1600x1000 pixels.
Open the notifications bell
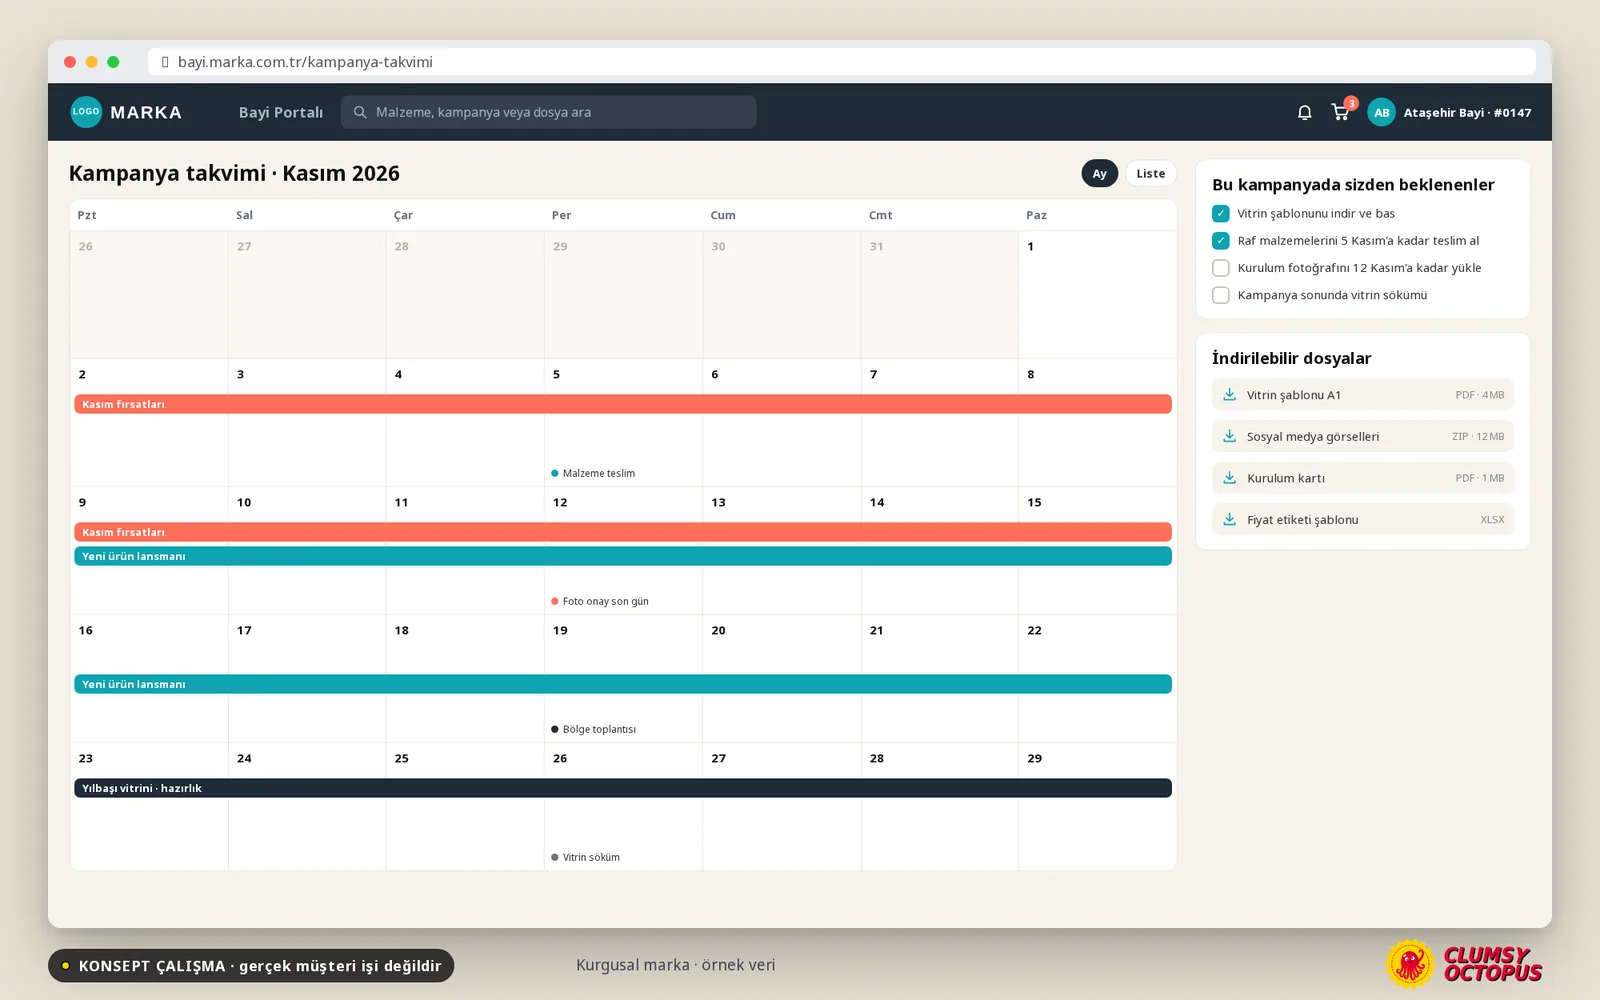[1304, 112]
